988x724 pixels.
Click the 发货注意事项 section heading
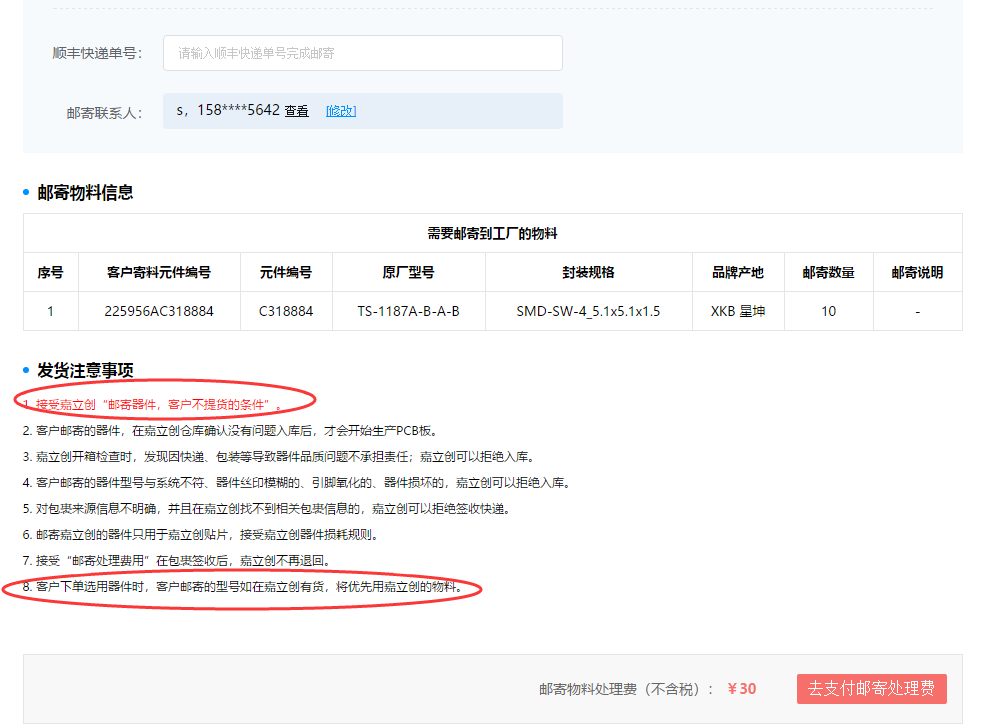coord(85,371)
